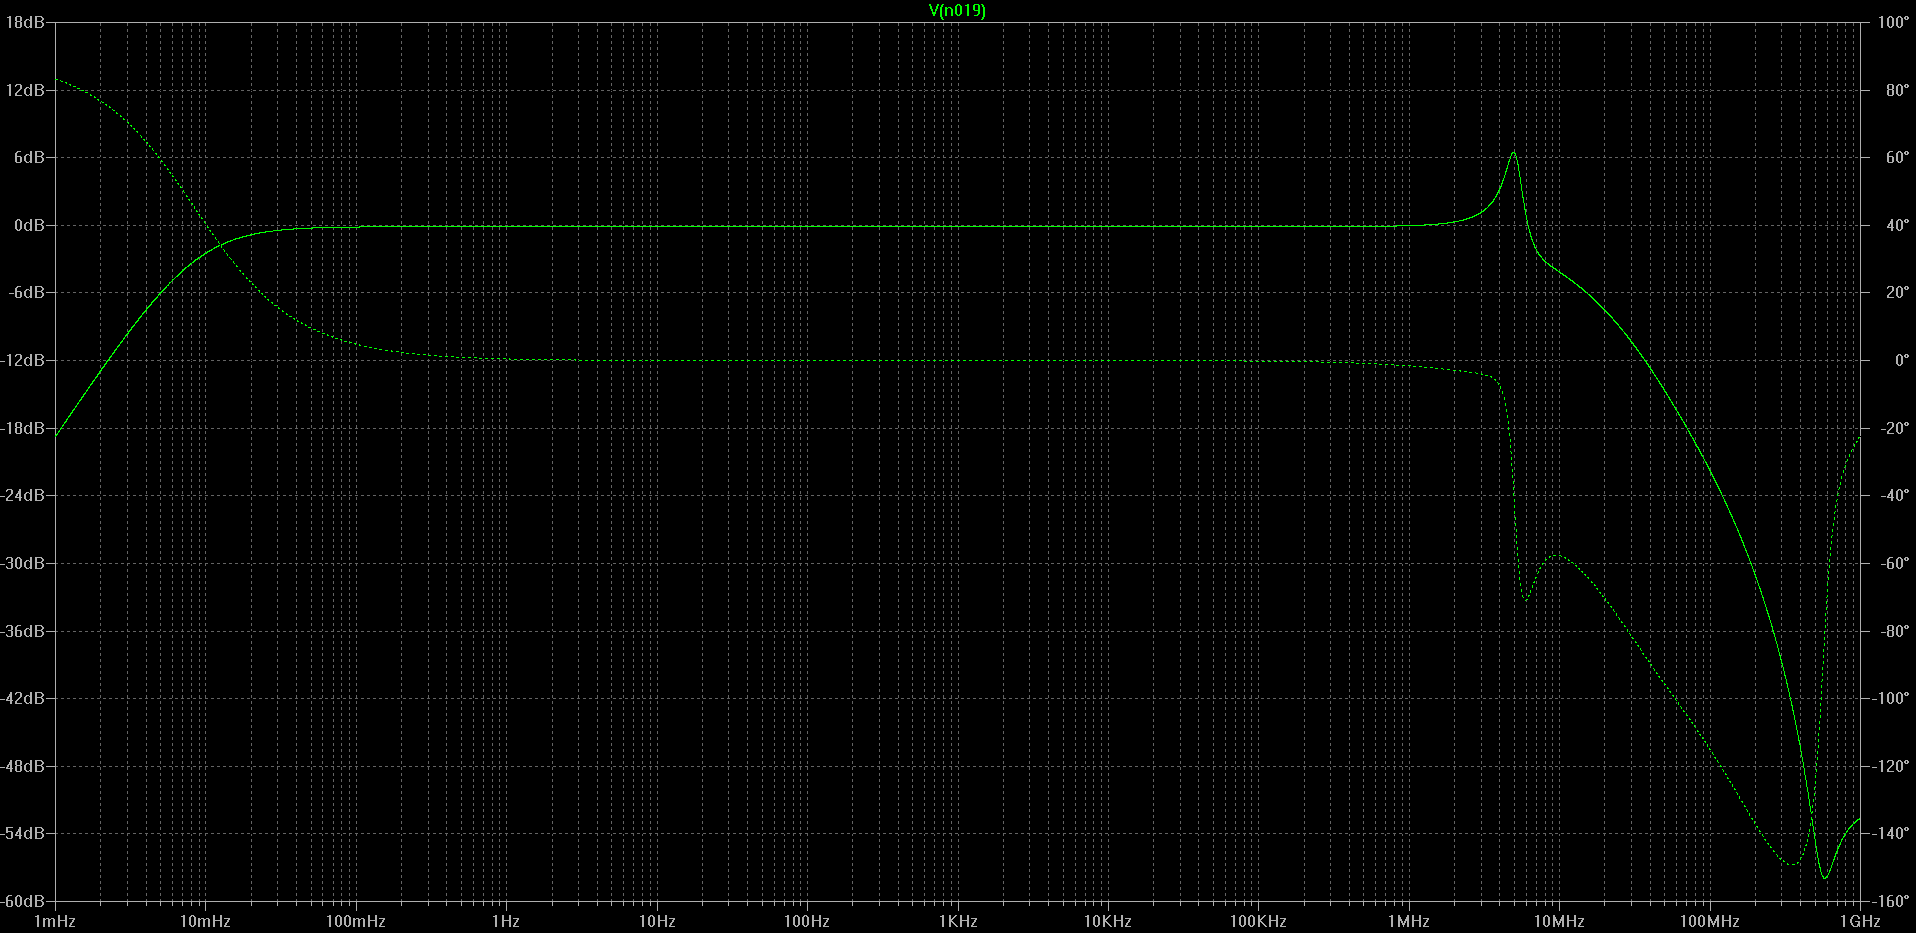Click the -160° phase axis label
The image size is (1916, 933).
(x=1891, y=901)
